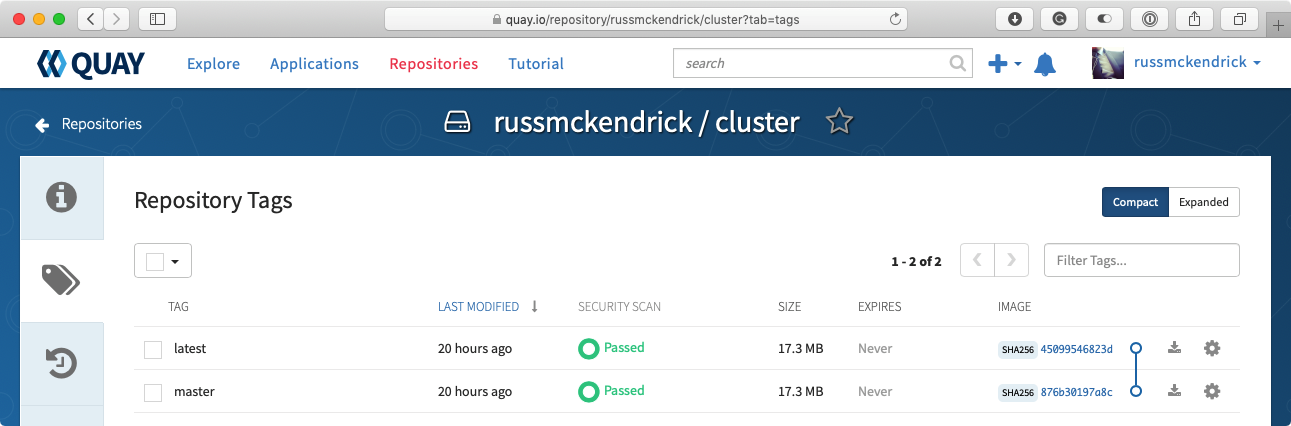Open the Tutorial page
This screenshot has height=426, width=1291.
click(x=536, y=64)
